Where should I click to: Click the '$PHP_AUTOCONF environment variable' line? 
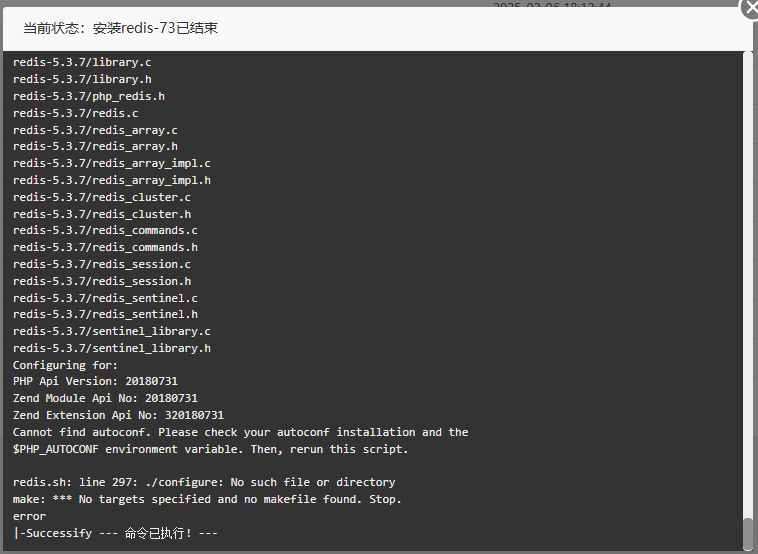point(210,449)
